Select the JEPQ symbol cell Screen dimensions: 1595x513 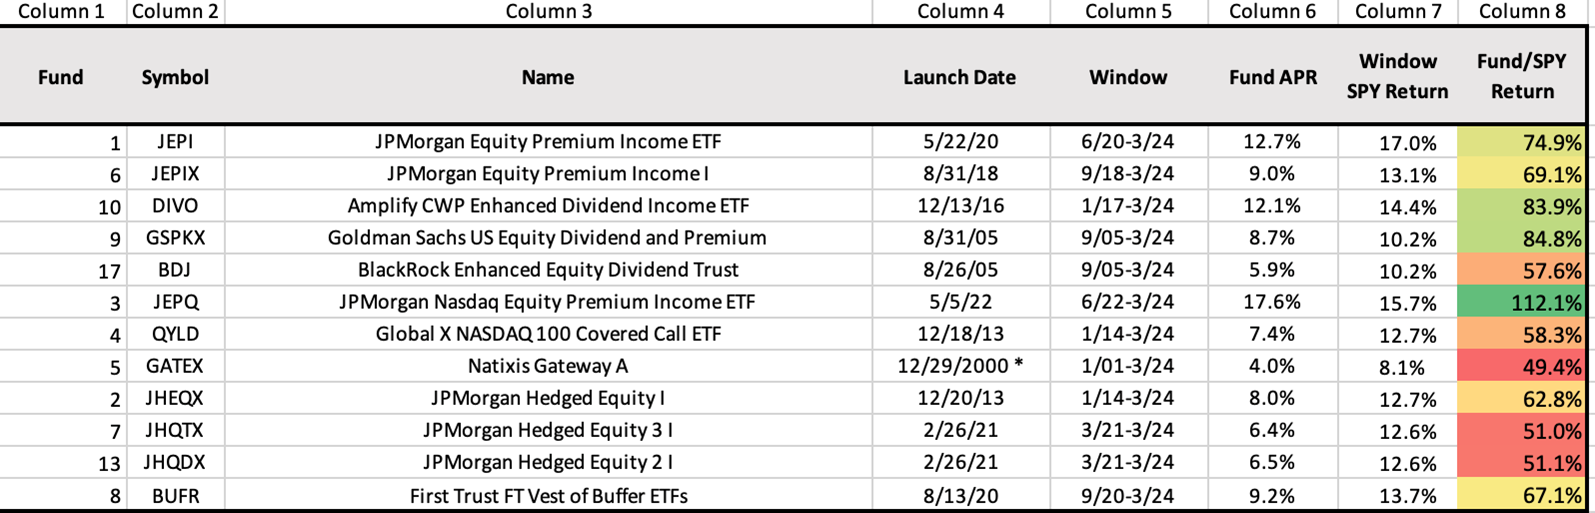175,302
